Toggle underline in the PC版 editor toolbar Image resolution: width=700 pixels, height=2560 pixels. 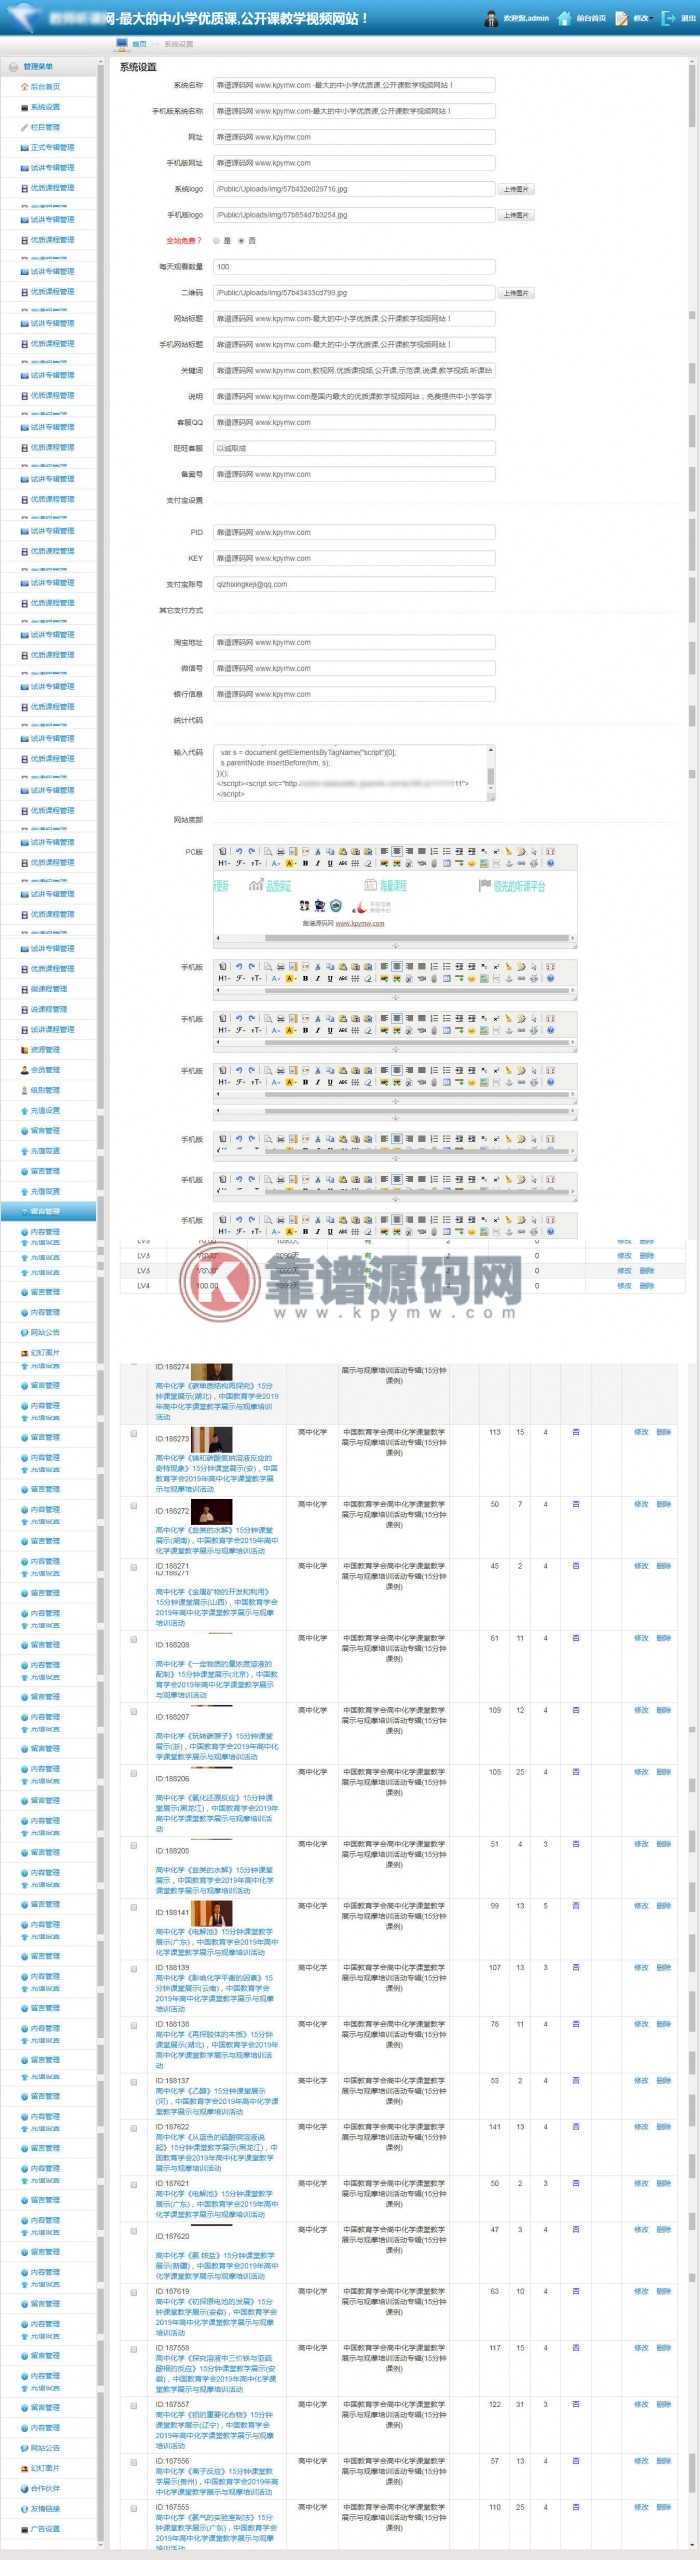330,863
